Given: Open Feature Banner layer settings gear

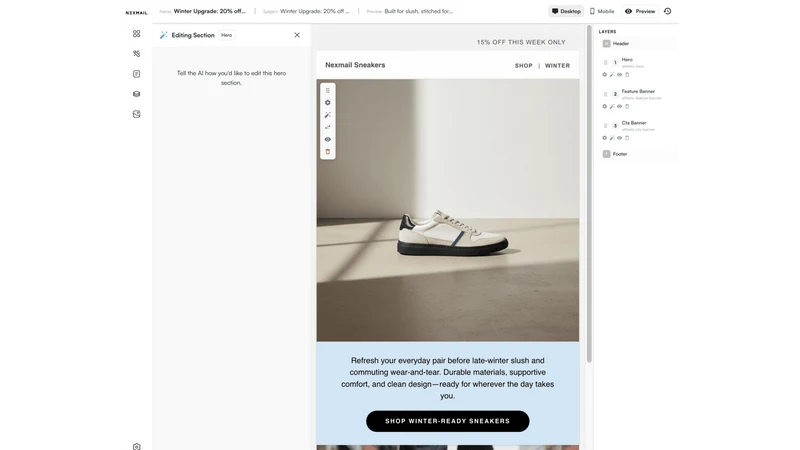Looking at the screenshot, I should [x=605, y=106].
